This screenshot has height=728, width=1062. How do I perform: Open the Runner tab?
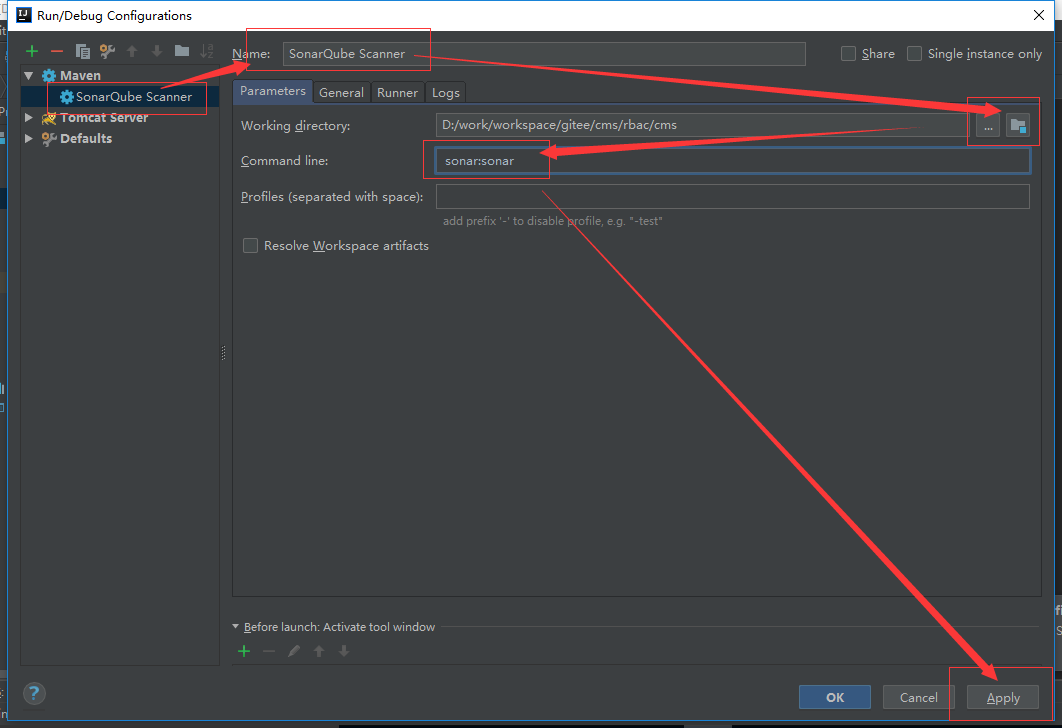pos(398,93)
